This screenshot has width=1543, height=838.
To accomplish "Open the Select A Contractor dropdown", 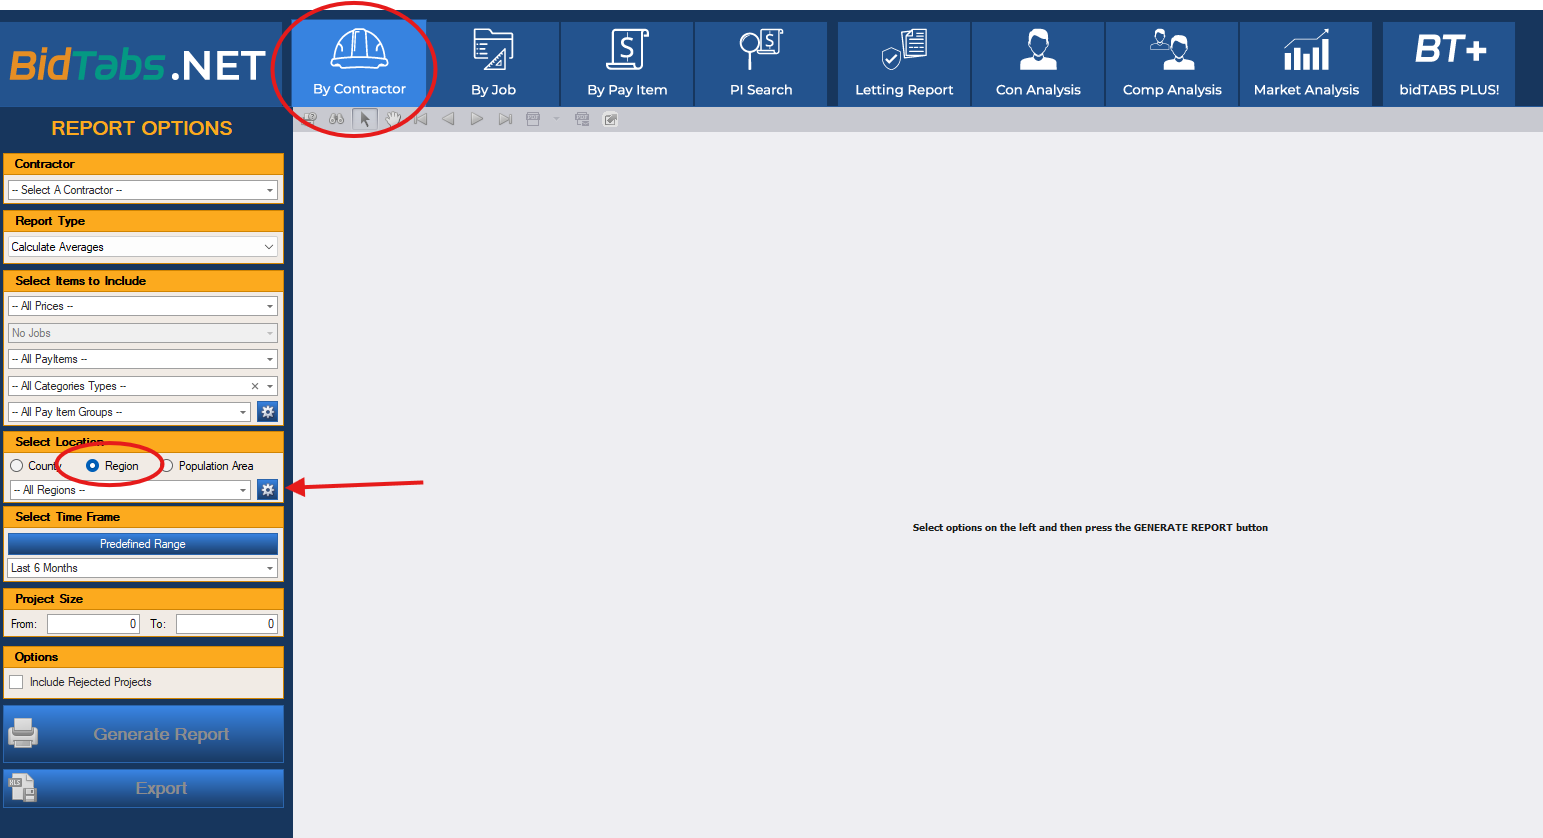I will click(x=143, y=190).
